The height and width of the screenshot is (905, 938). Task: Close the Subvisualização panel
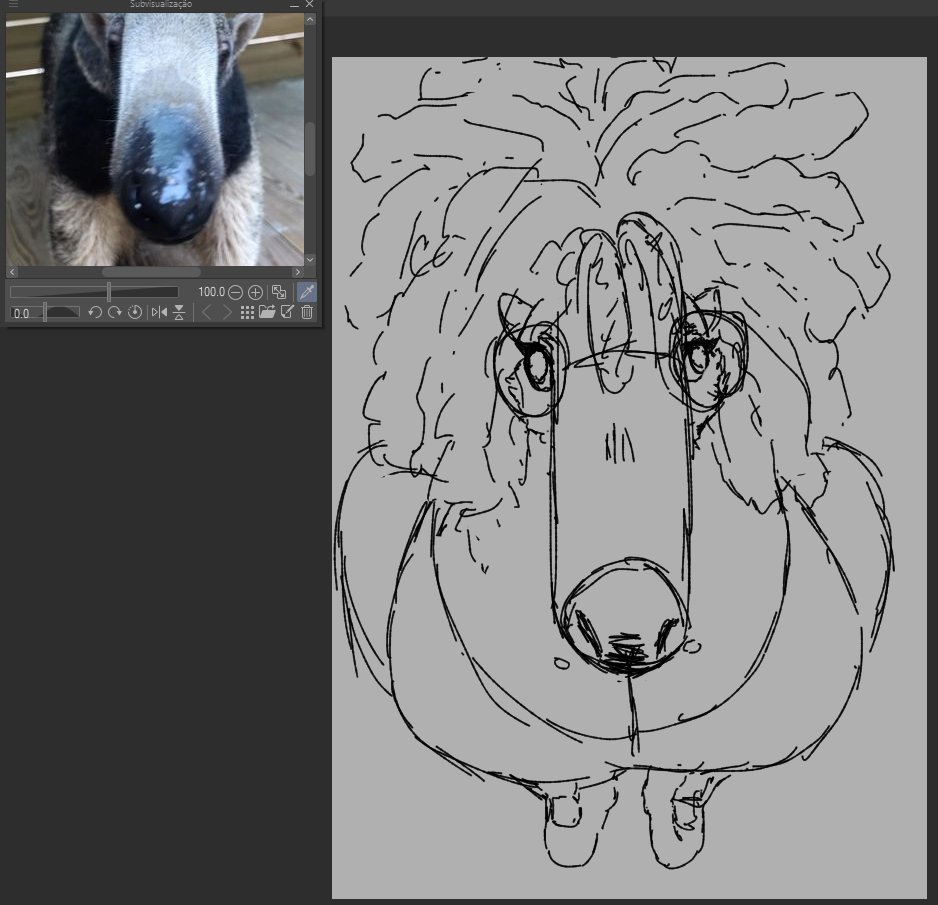pyautogui.click(x=309, y=4)
